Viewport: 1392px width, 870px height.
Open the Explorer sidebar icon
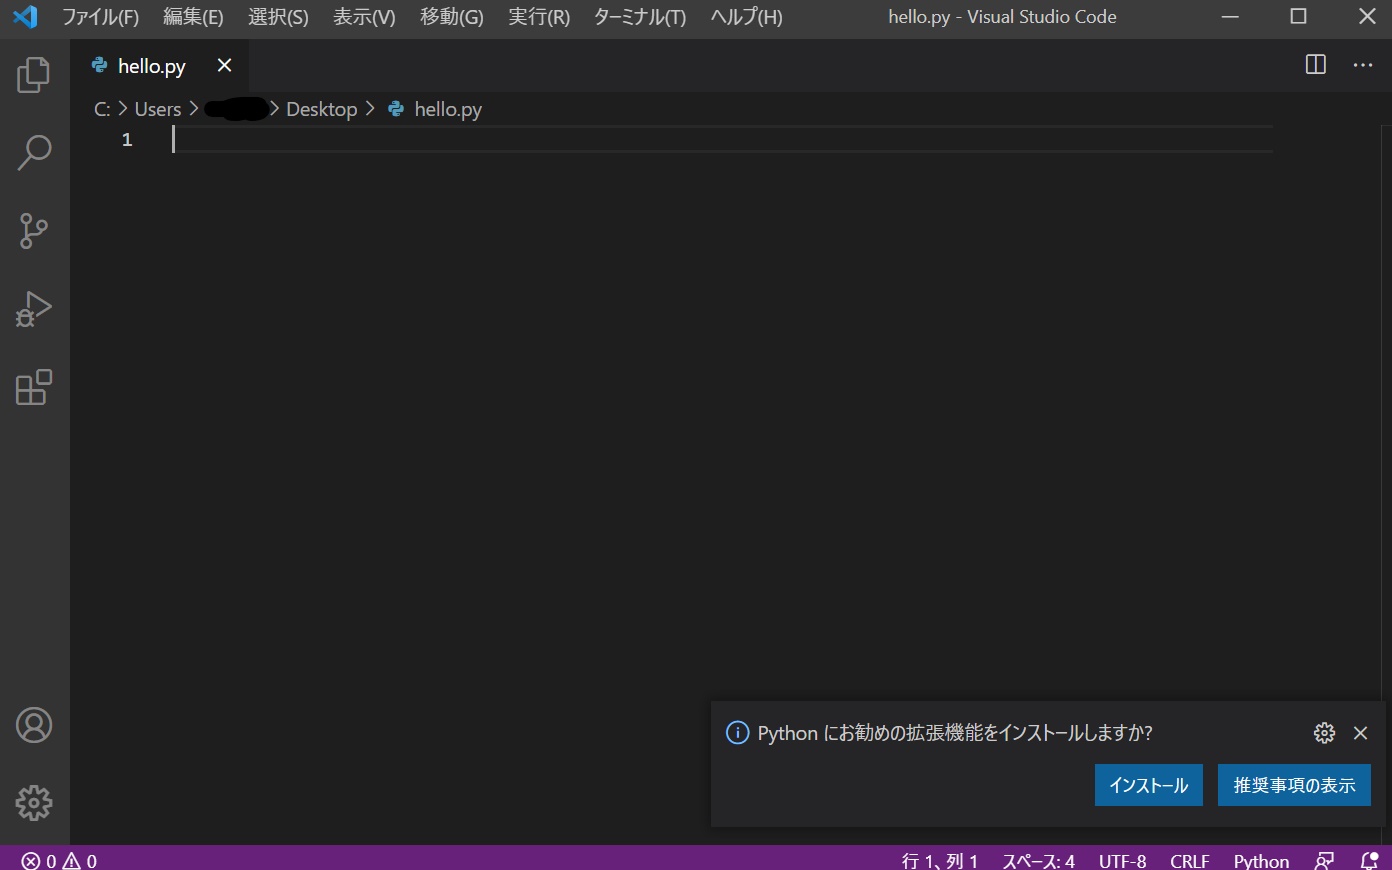33,74
